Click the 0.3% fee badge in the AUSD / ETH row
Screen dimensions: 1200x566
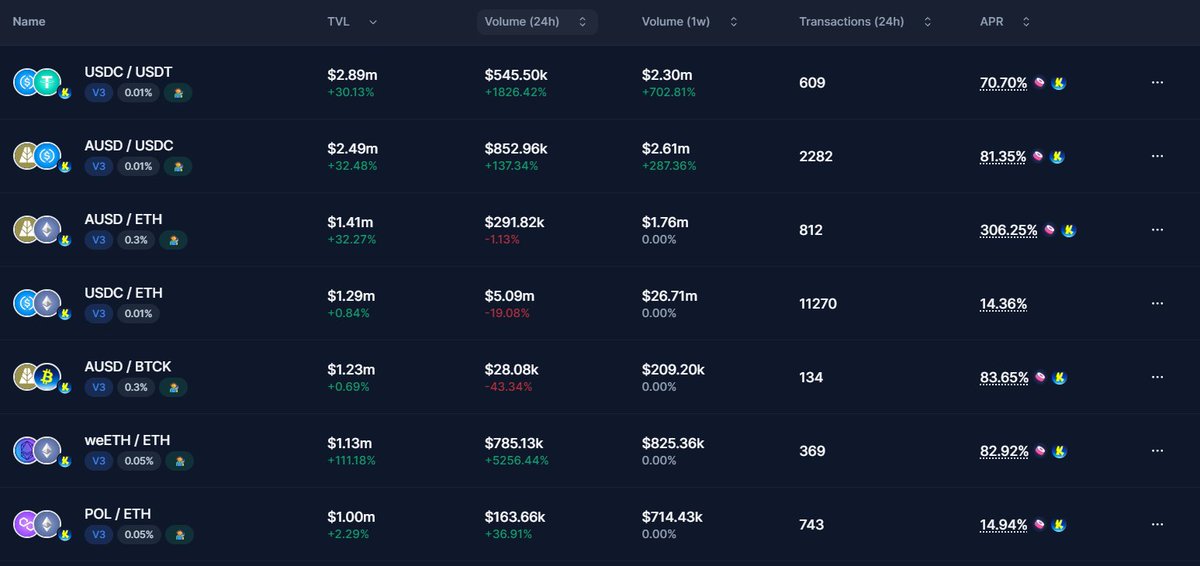(x=136, y=240)
